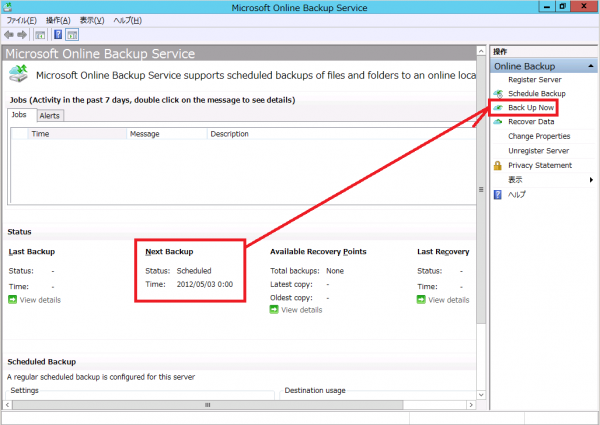Open the 操作(A) menu

(58, 20)
